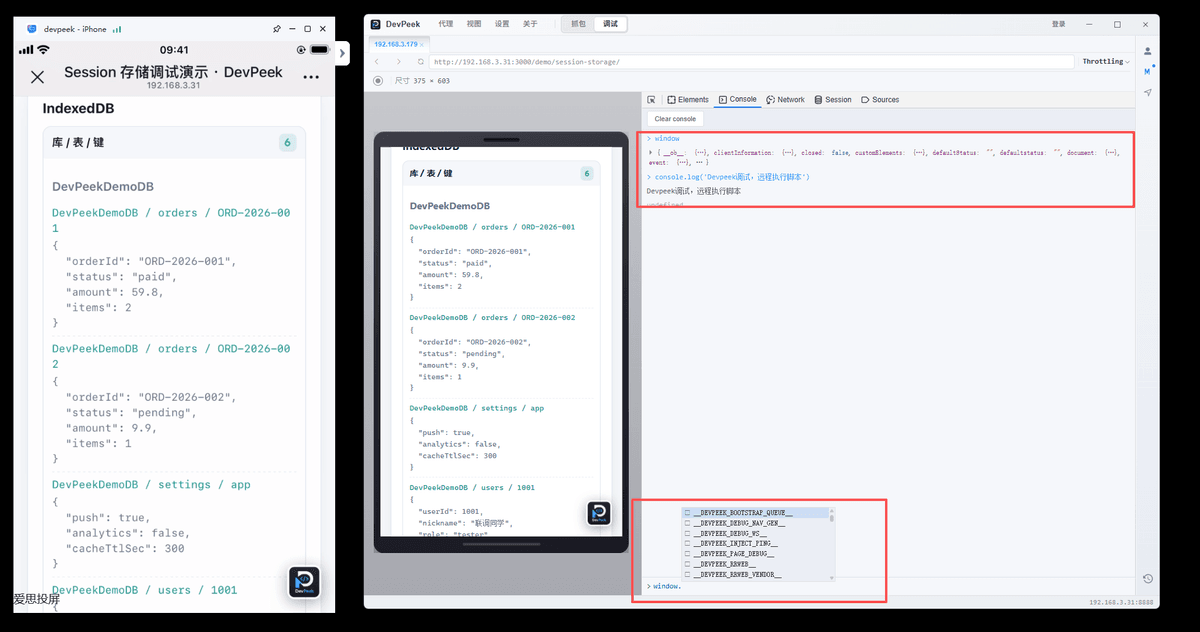Viewport: 1200px width, 632px height.
Task: Click the Clear console button
Action: pos(675,119)
